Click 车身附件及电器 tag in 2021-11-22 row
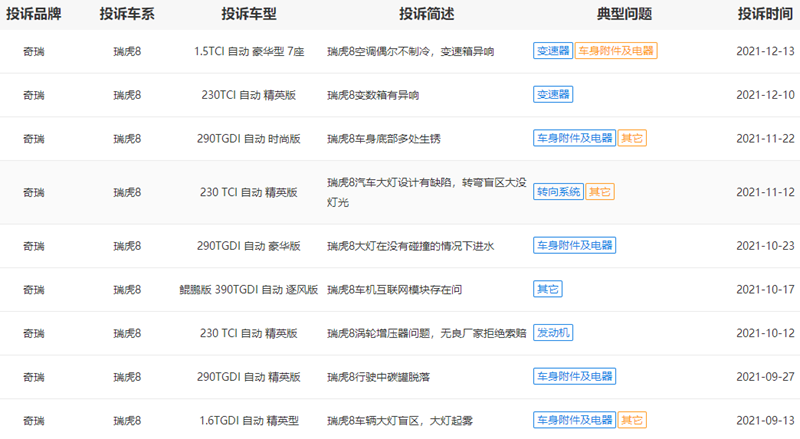Screen dimensions: 800x439 point(574,138)
